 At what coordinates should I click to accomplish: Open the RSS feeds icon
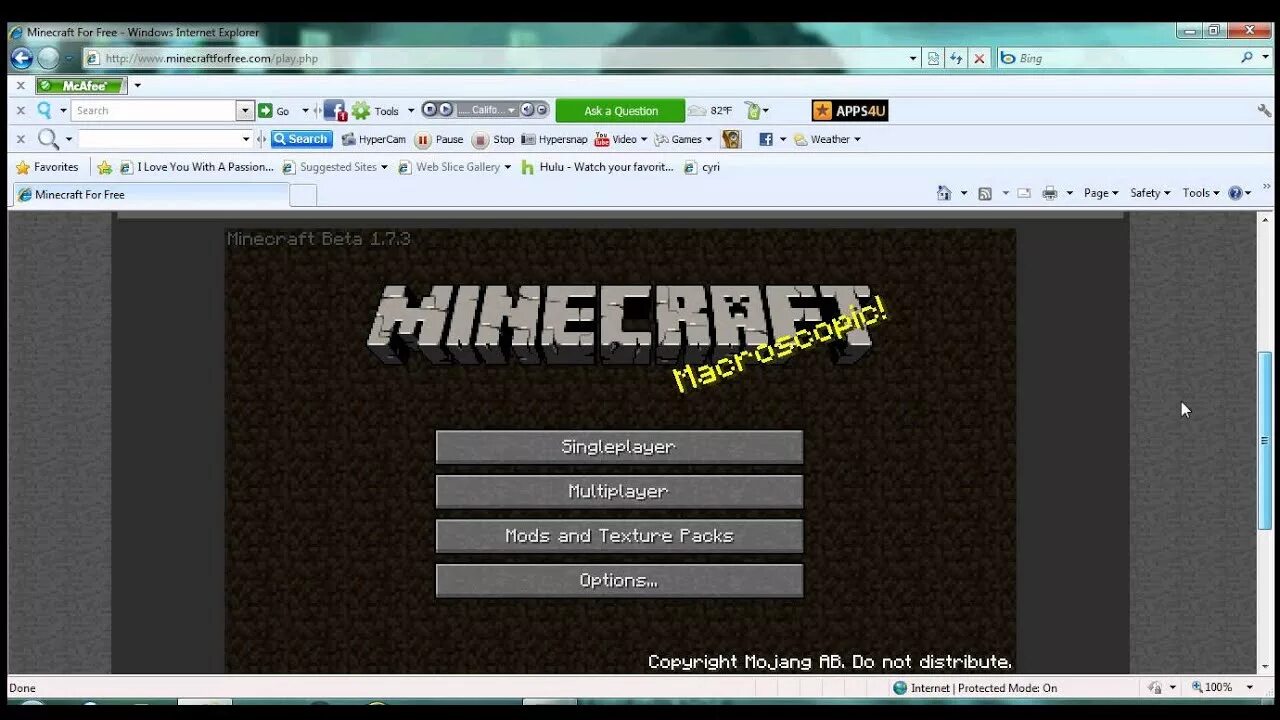click(985, 193)
